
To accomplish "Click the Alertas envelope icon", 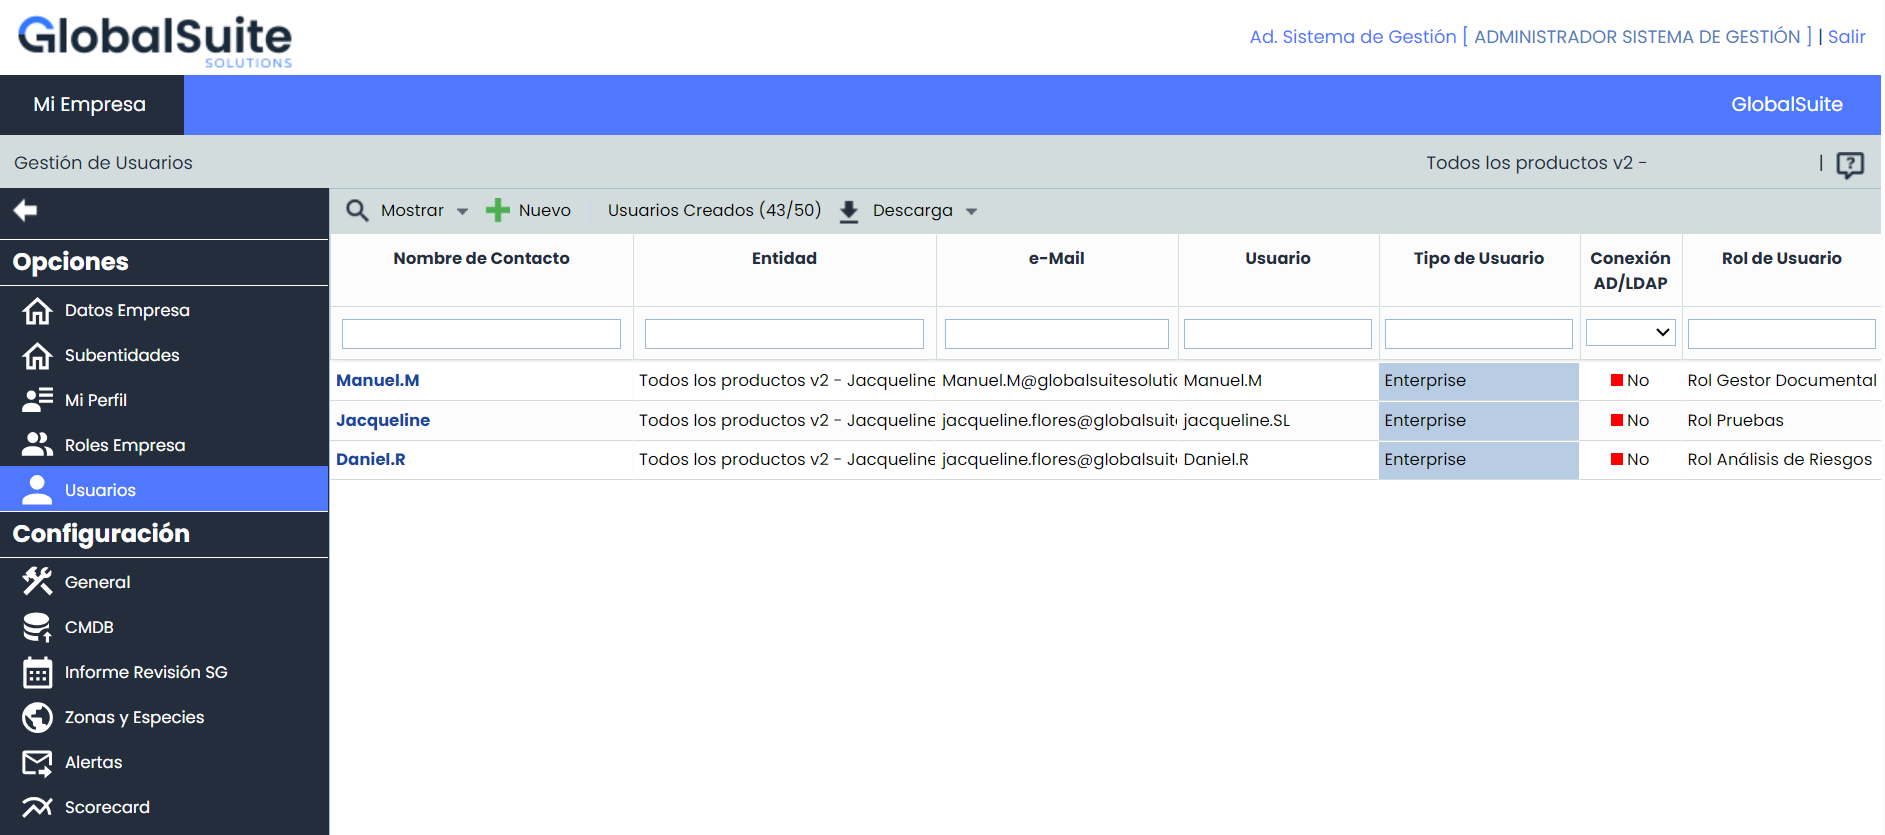I will tap(37, 763).
